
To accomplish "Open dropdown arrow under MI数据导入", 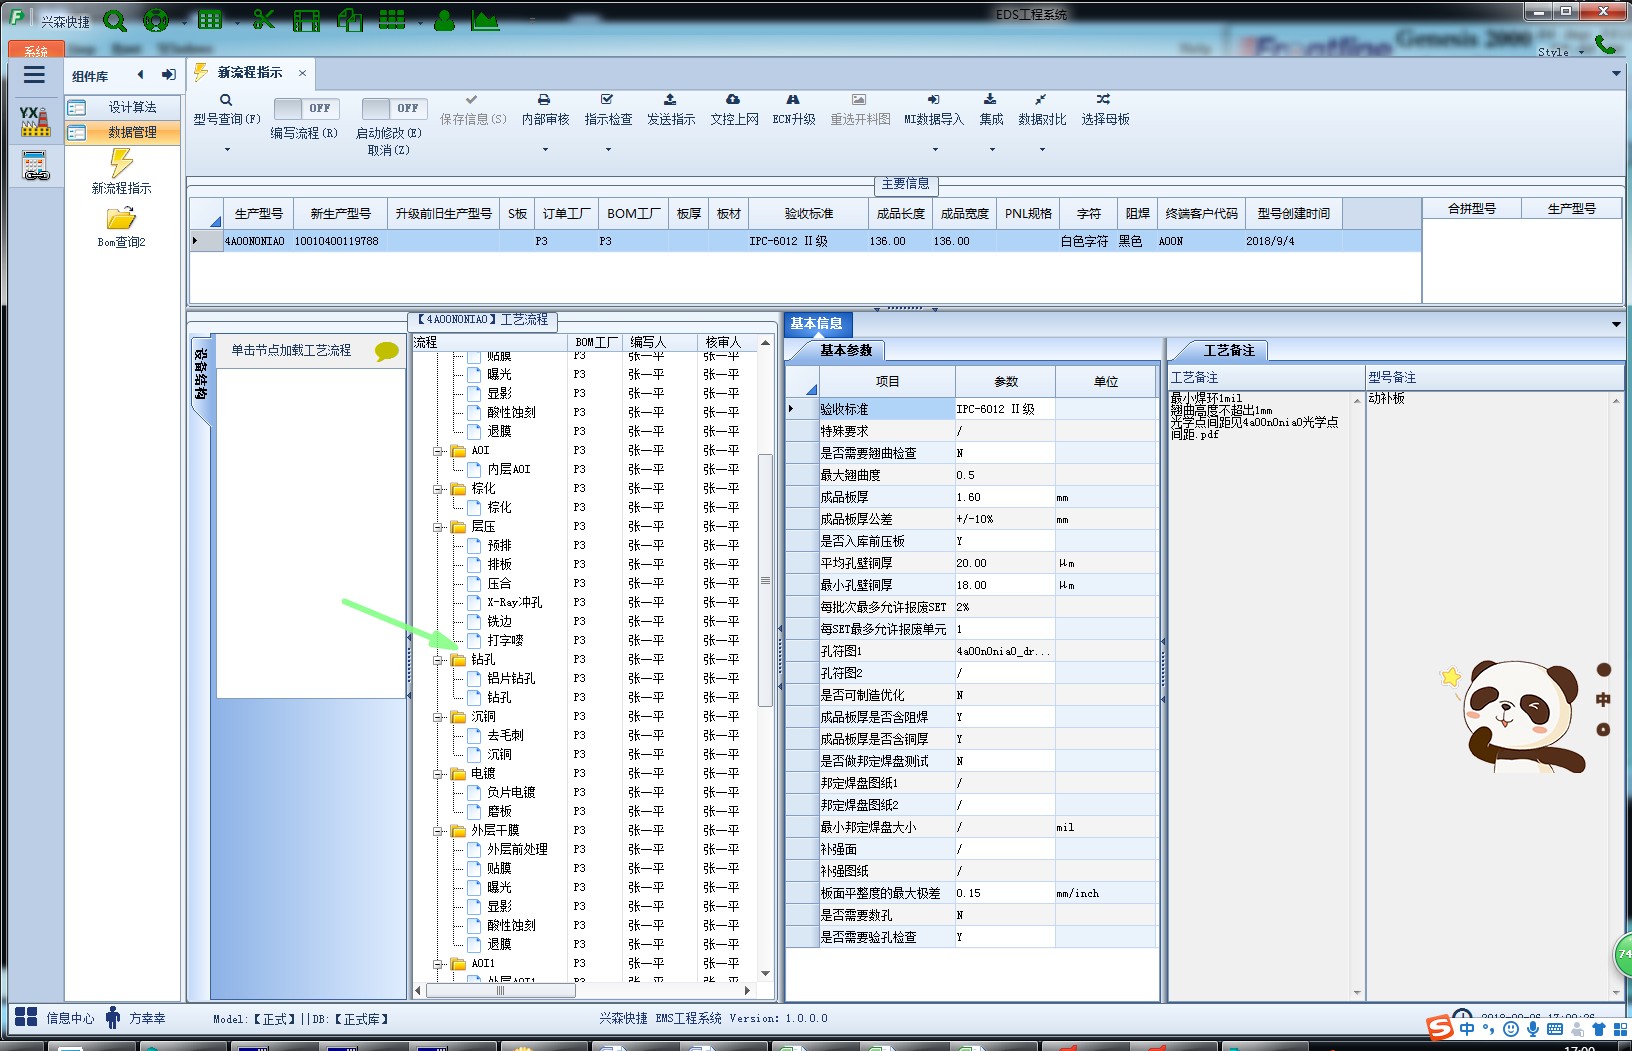I will click(935, 150).
